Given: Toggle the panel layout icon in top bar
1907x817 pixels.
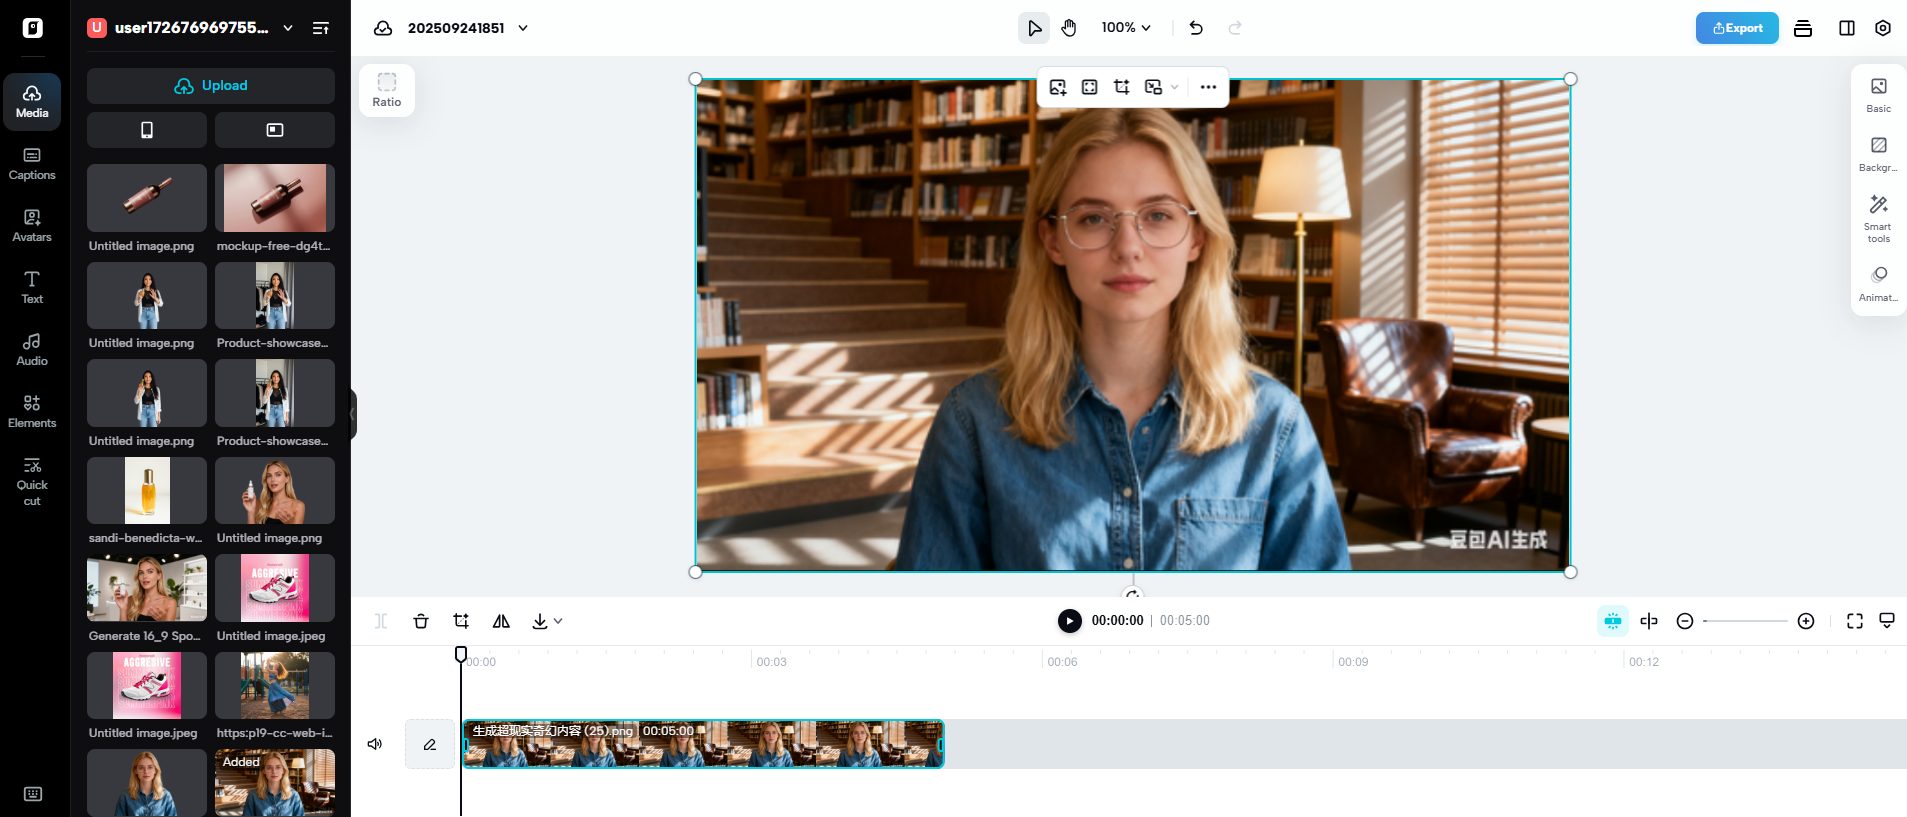Looking at the screenshot, I should [1847, 28].
